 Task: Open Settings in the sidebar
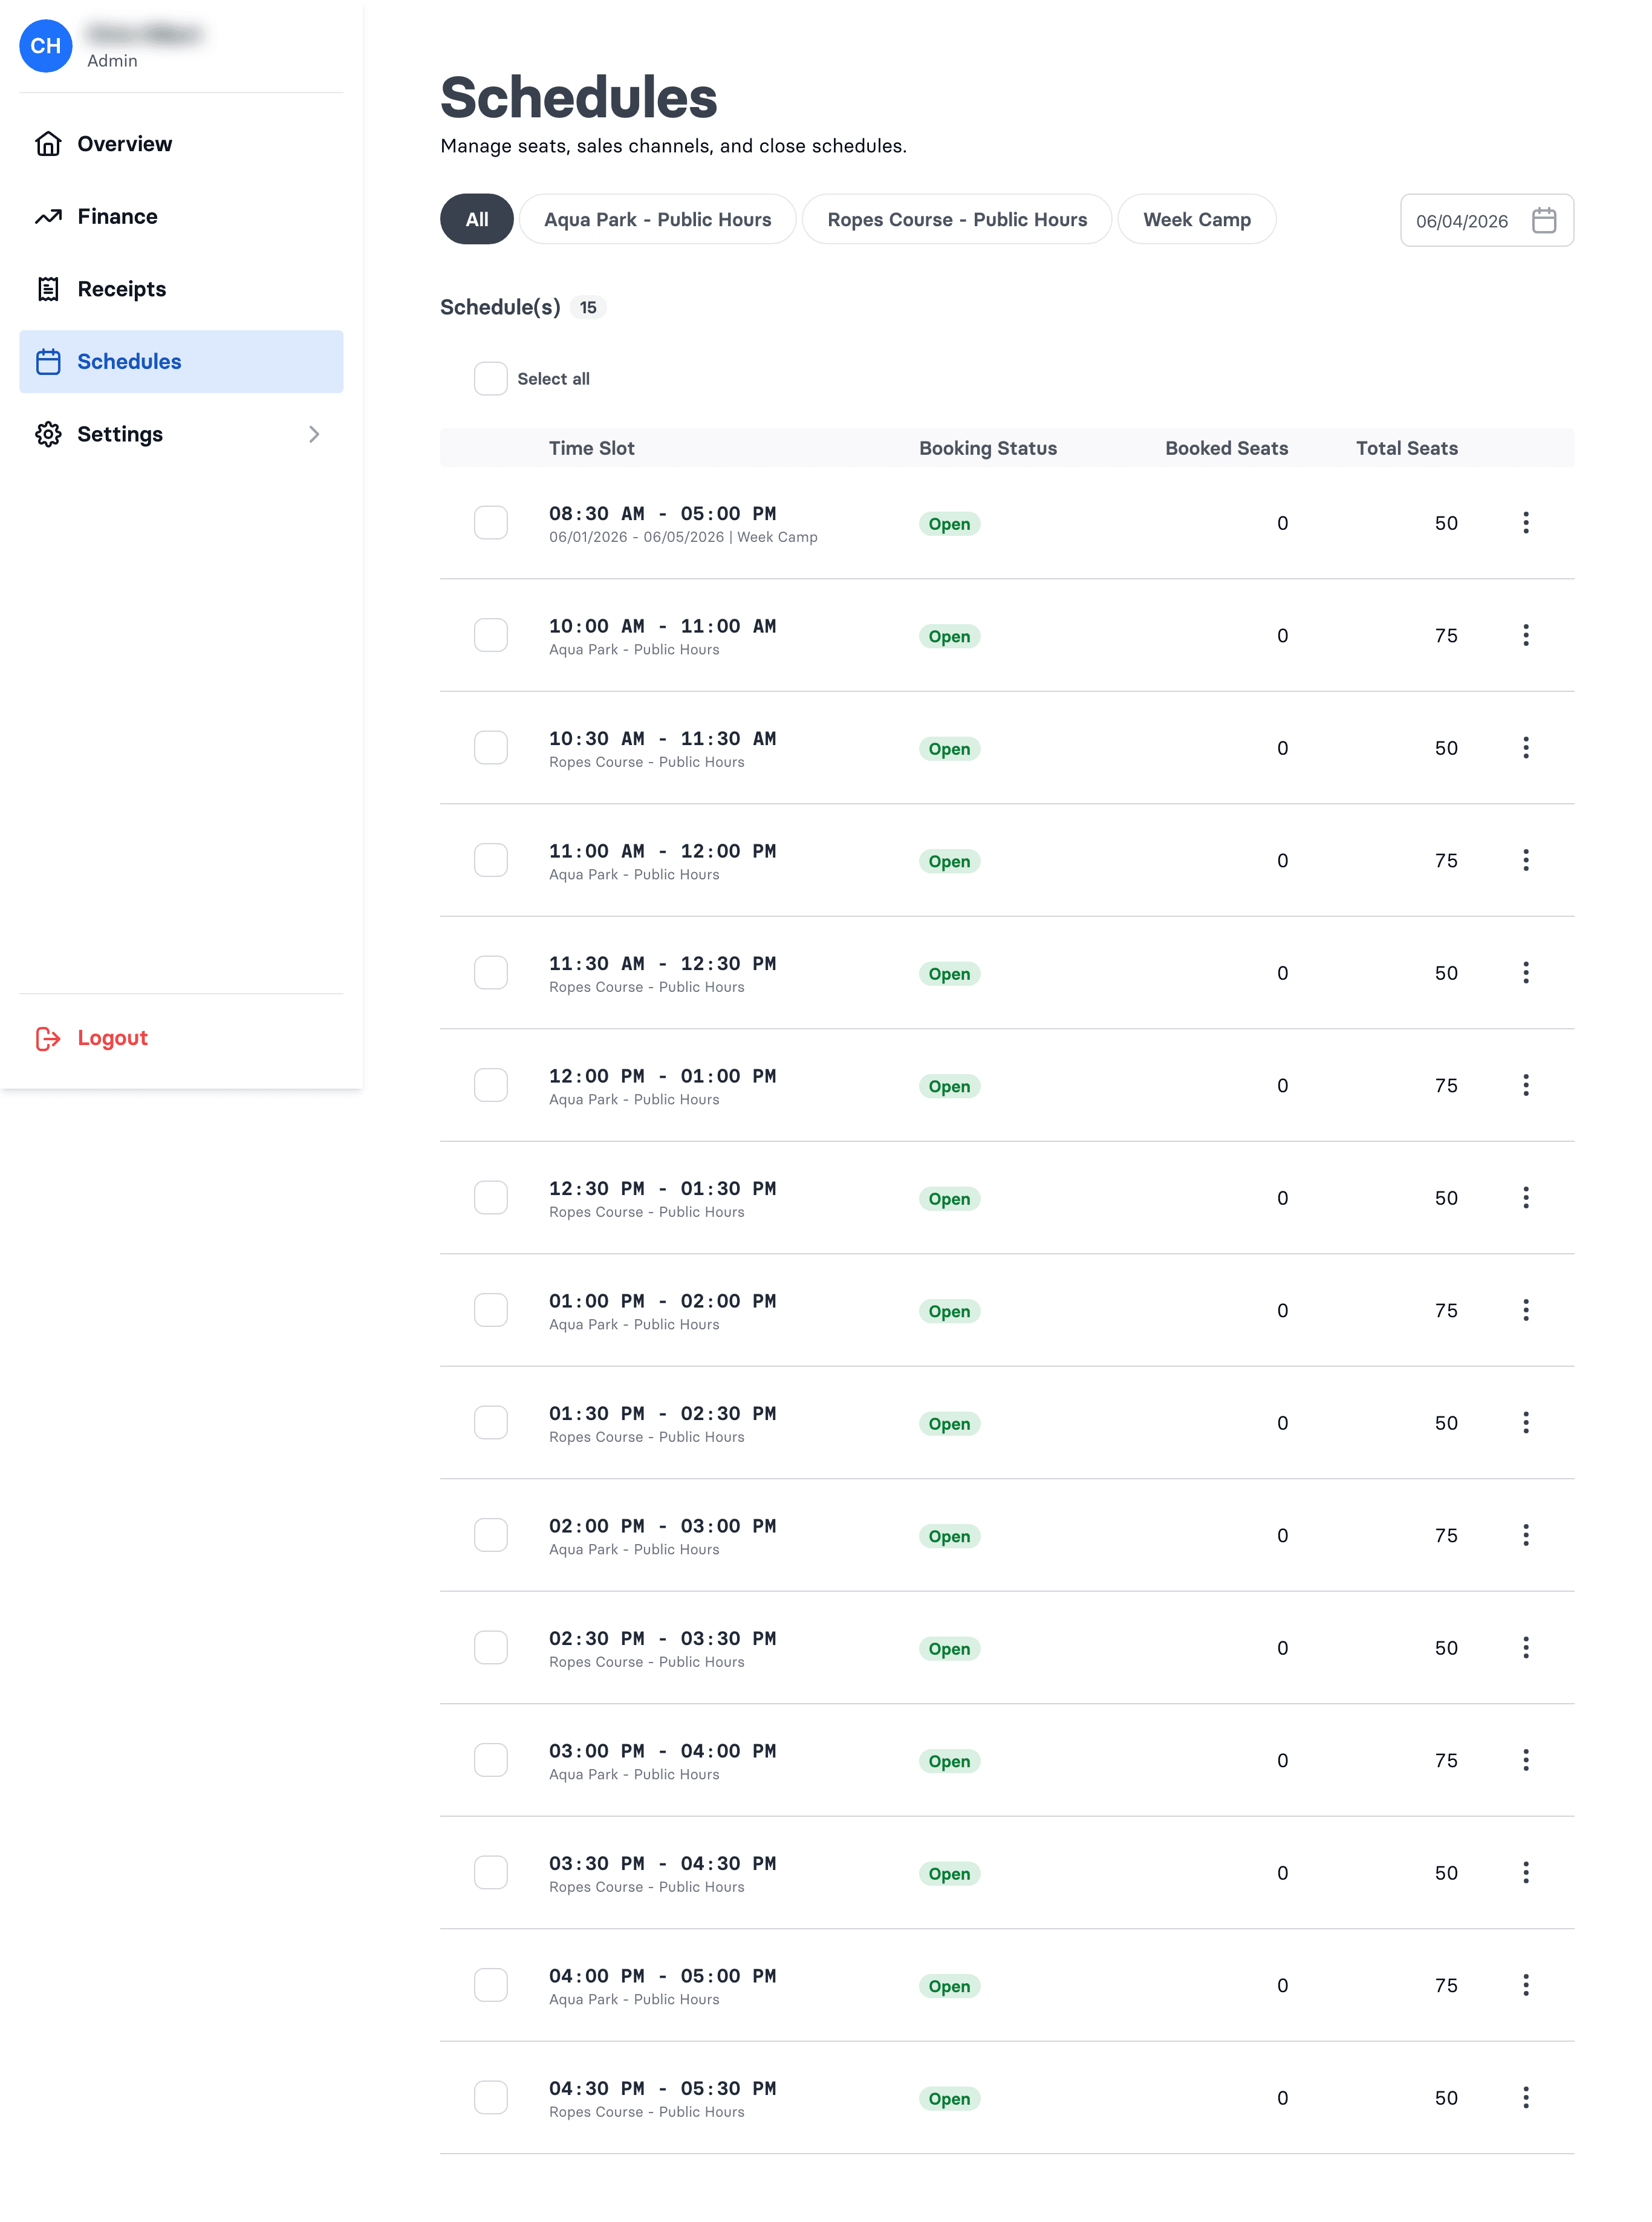(181, 434)
